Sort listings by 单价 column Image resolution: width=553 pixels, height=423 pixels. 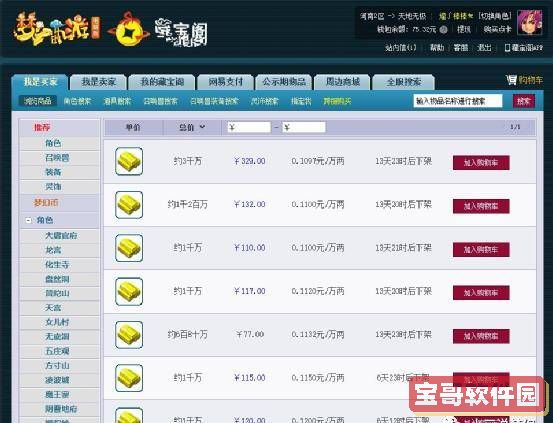[133, 127]
